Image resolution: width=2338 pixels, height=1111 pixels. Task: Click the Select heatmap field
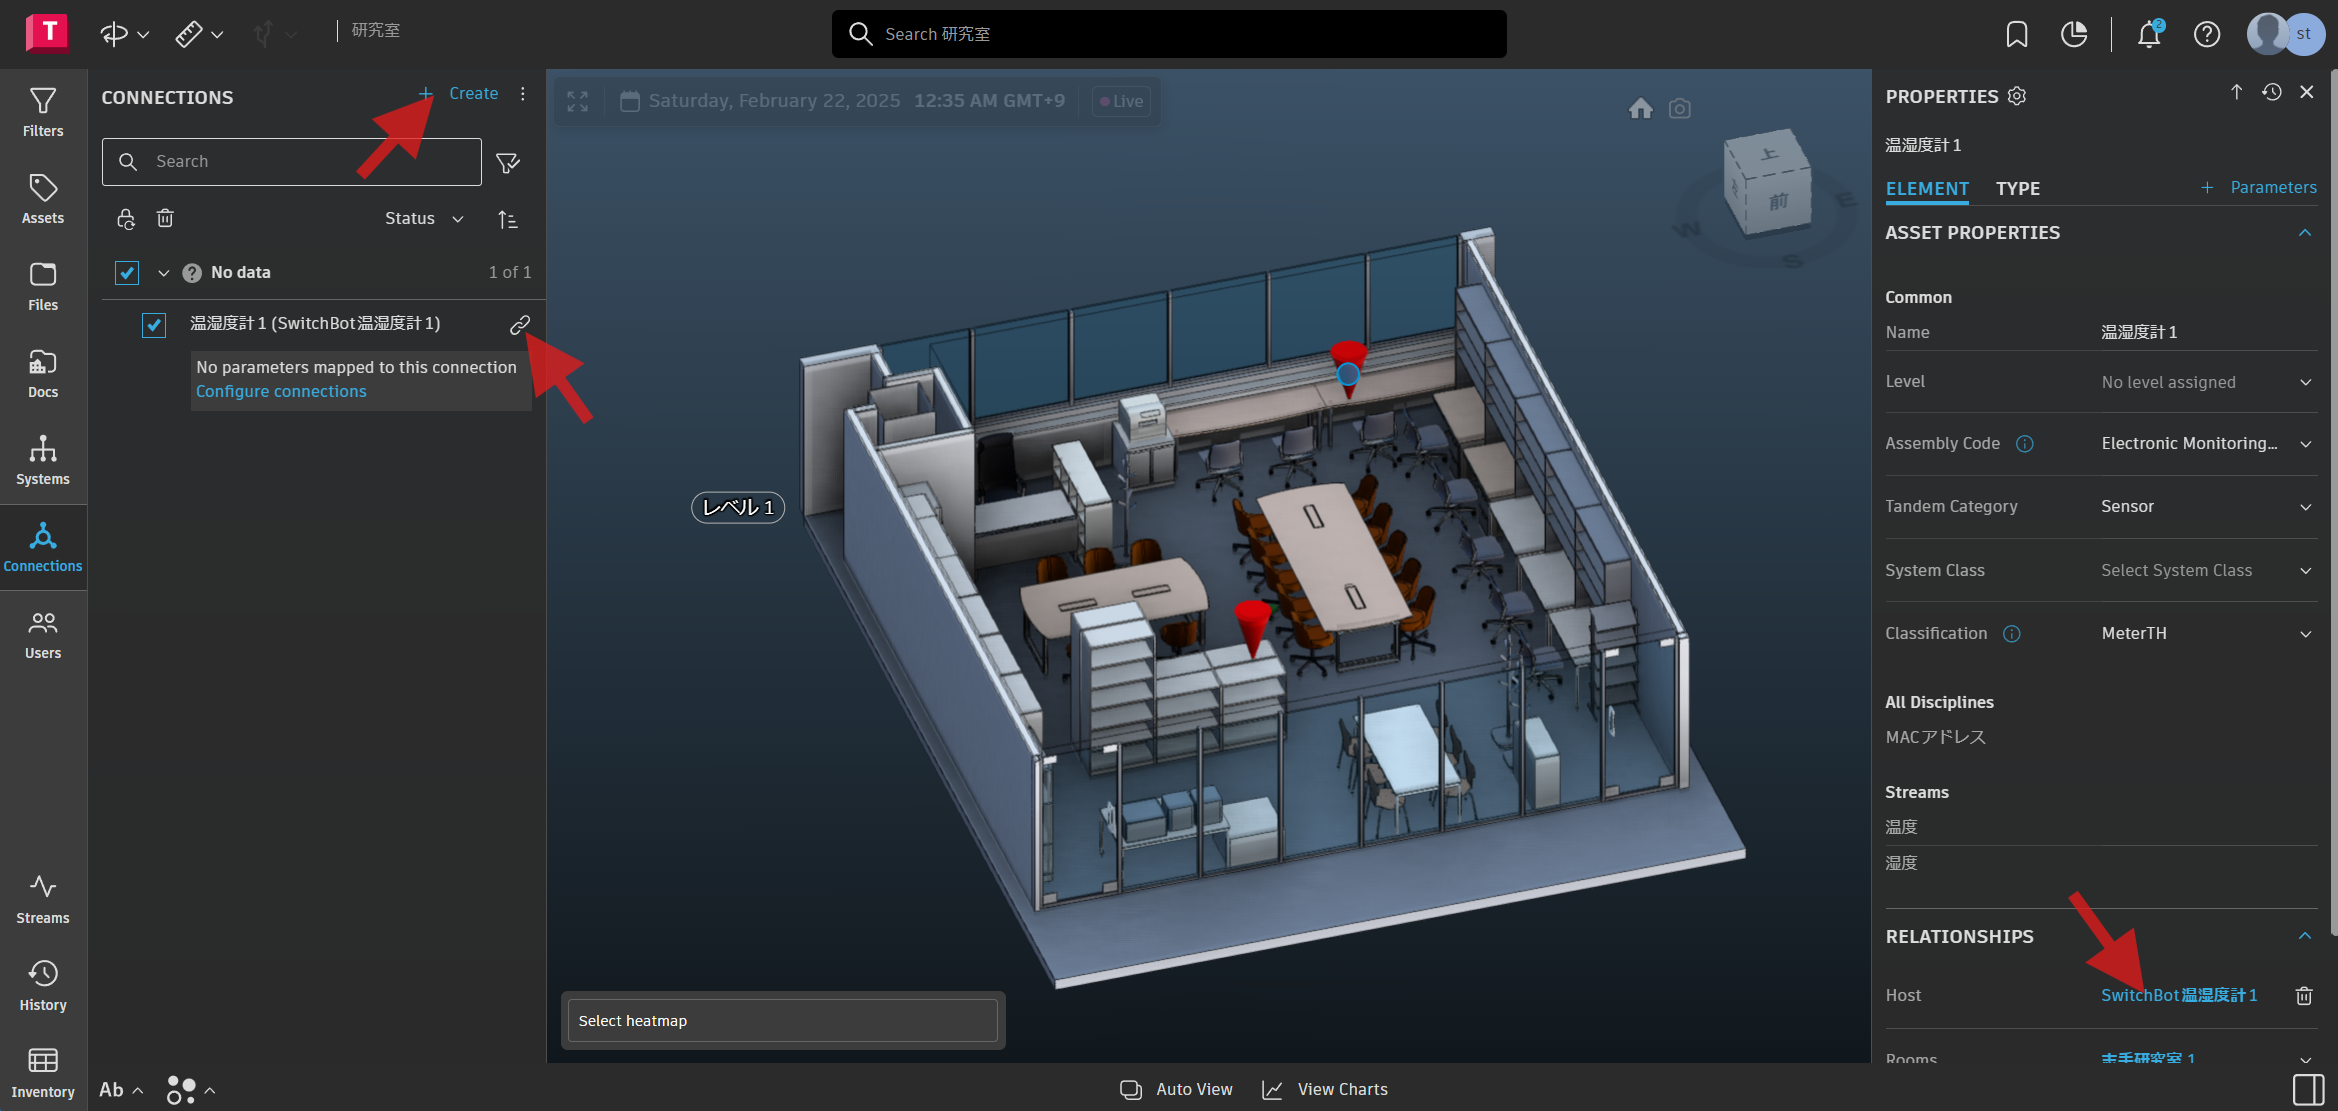point(783,1021)
